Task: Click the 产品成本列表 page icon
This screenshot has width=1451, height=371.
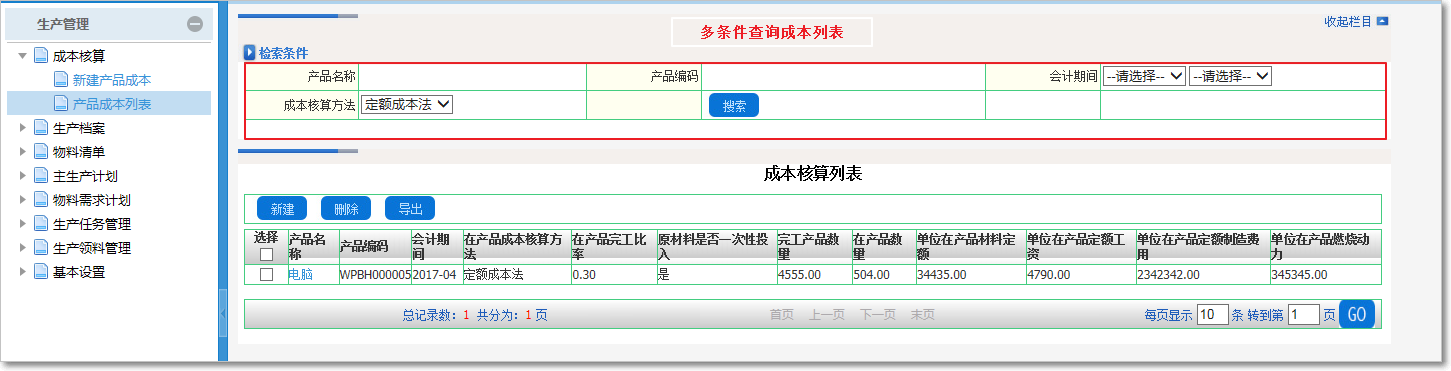Action: [61, 104]
